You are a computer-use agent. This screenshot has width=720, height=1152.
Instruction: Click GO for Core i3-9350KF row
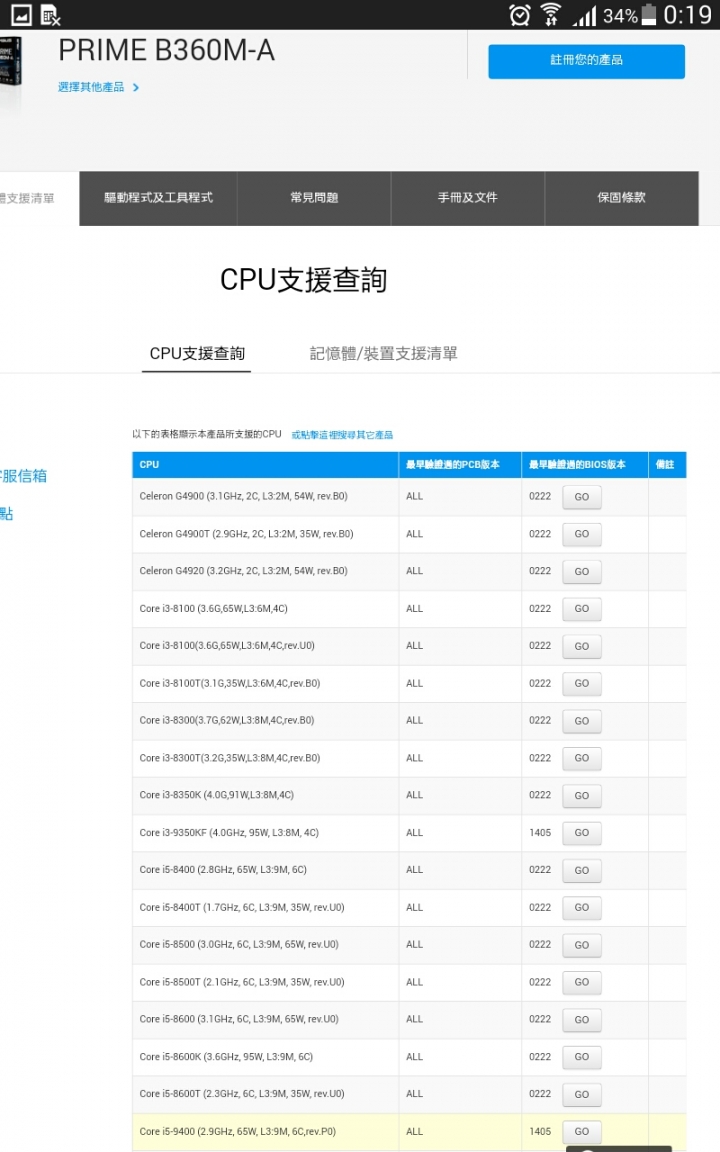[x=582, y=833]
